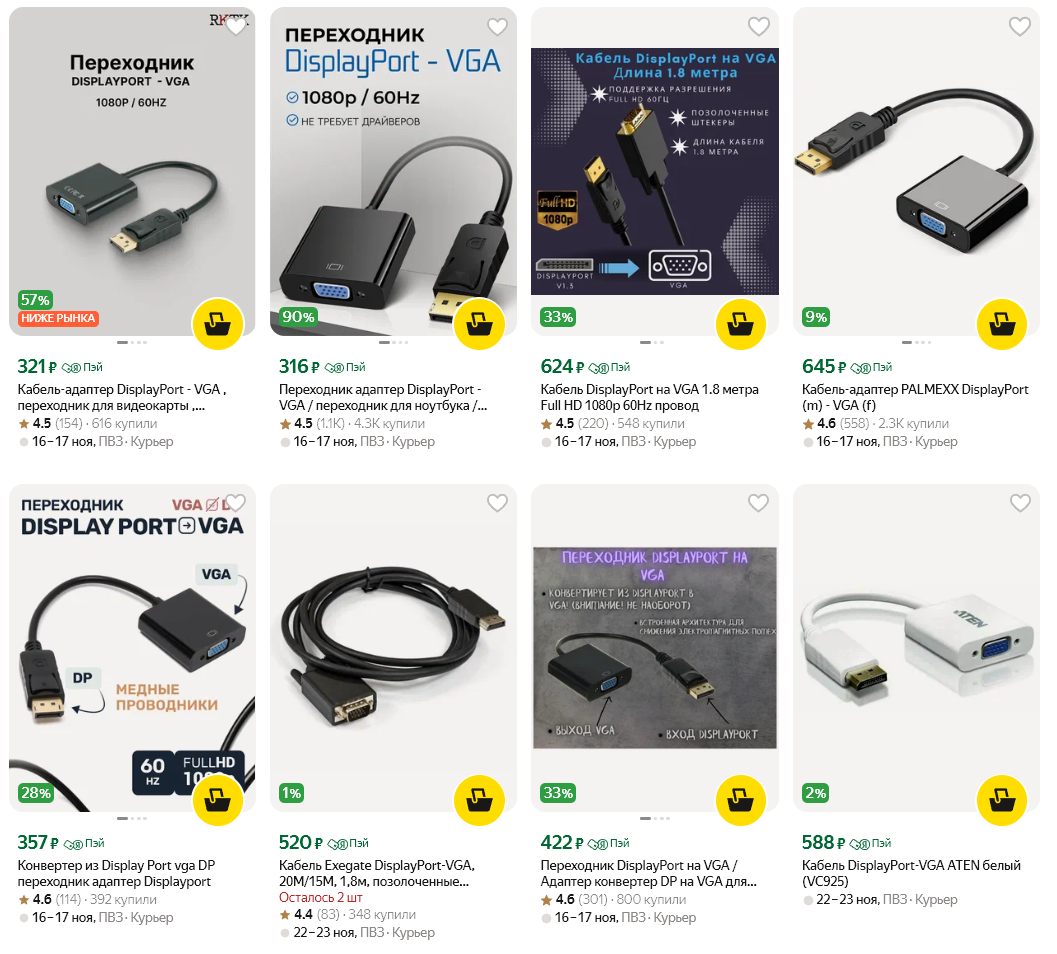
Task: Open Кабель Exegate DisplayPort-VGA title link
Action: [377, 873]
